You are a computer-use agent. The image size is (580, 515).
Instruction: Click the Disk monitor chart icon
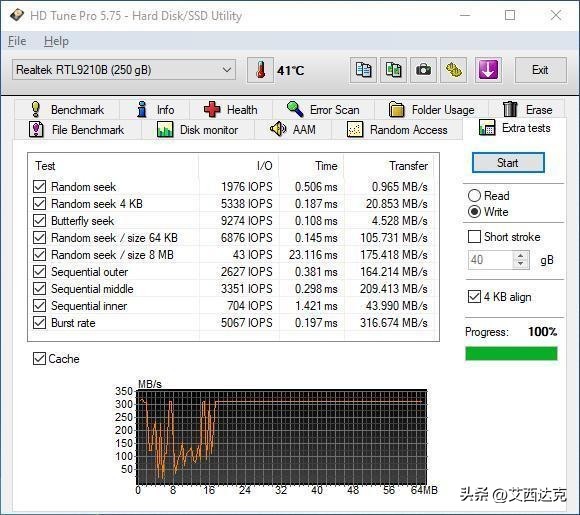165,130
